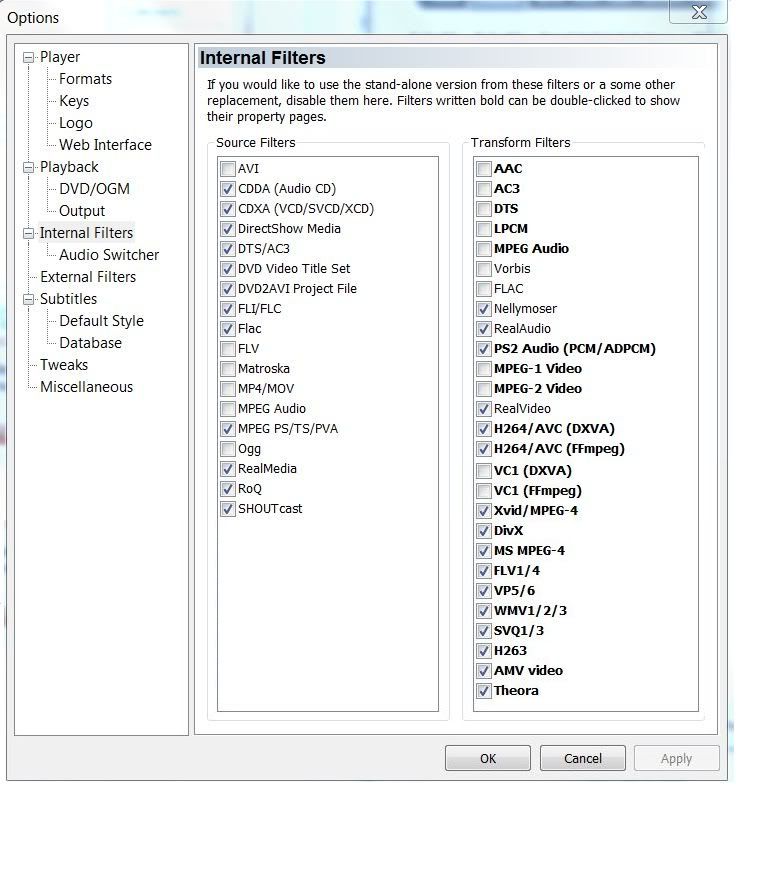Screen dimensions: 777x873
Task: Collapse the Playback tree node
Action: 29,168
